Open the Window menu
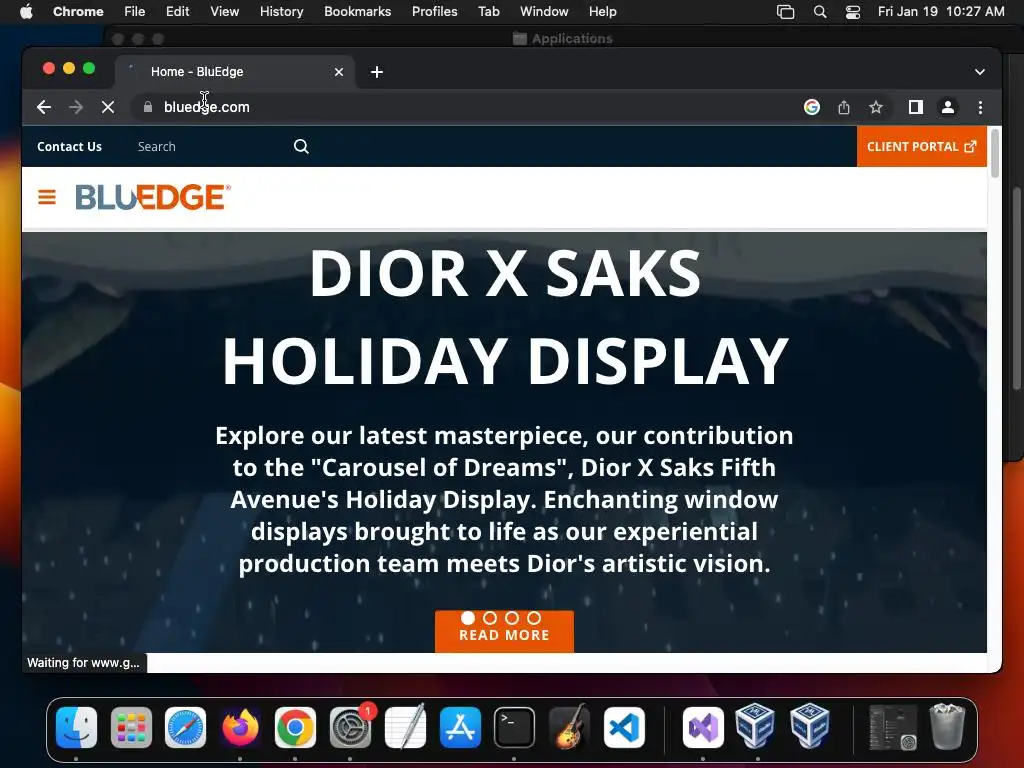1024x768 pixels. click(544, 11)
